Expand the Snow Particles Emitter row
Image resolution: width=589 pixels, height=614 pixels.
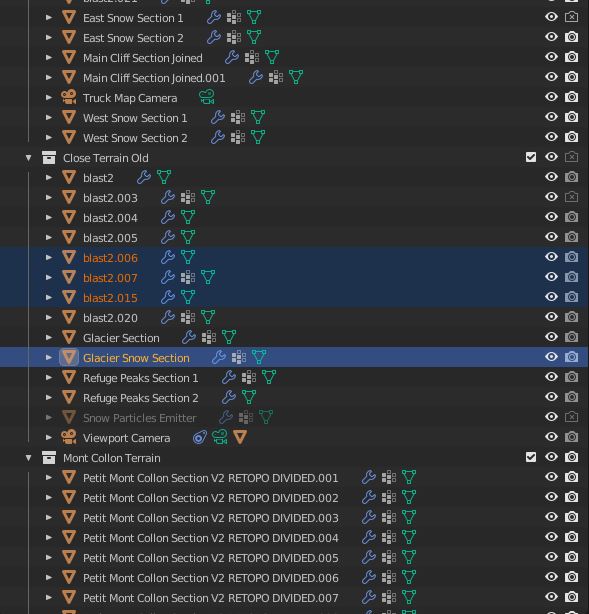click(49, 417)
